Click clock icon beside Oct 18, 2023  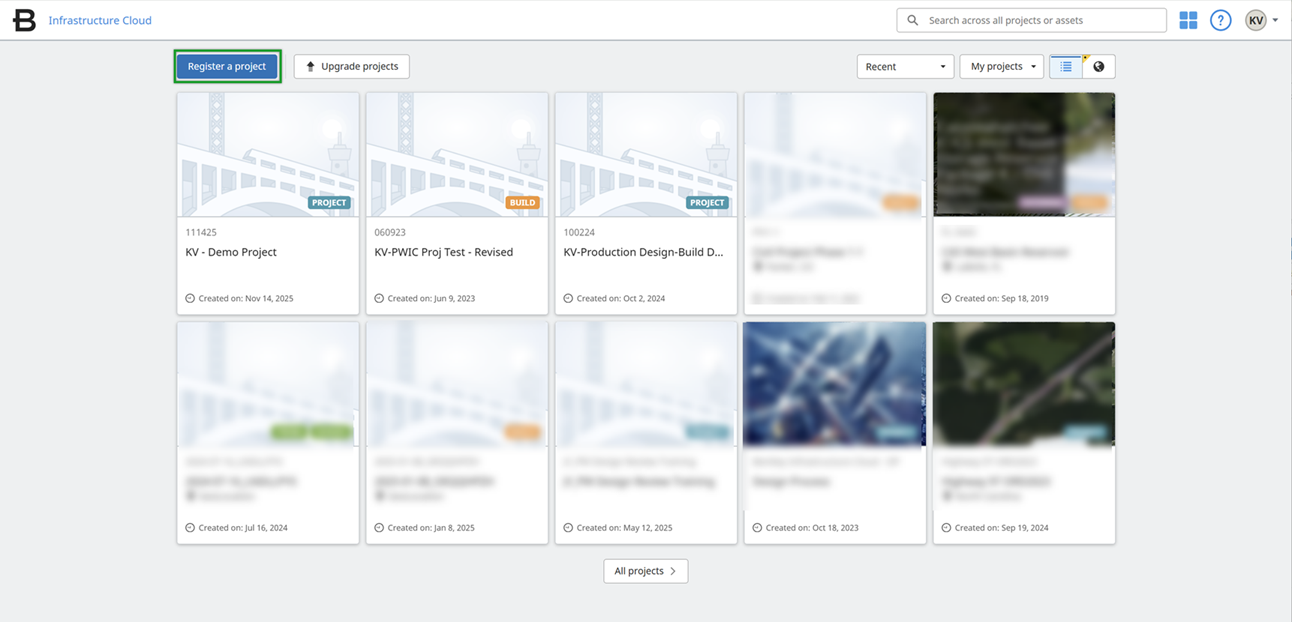(x=757, y=527)
